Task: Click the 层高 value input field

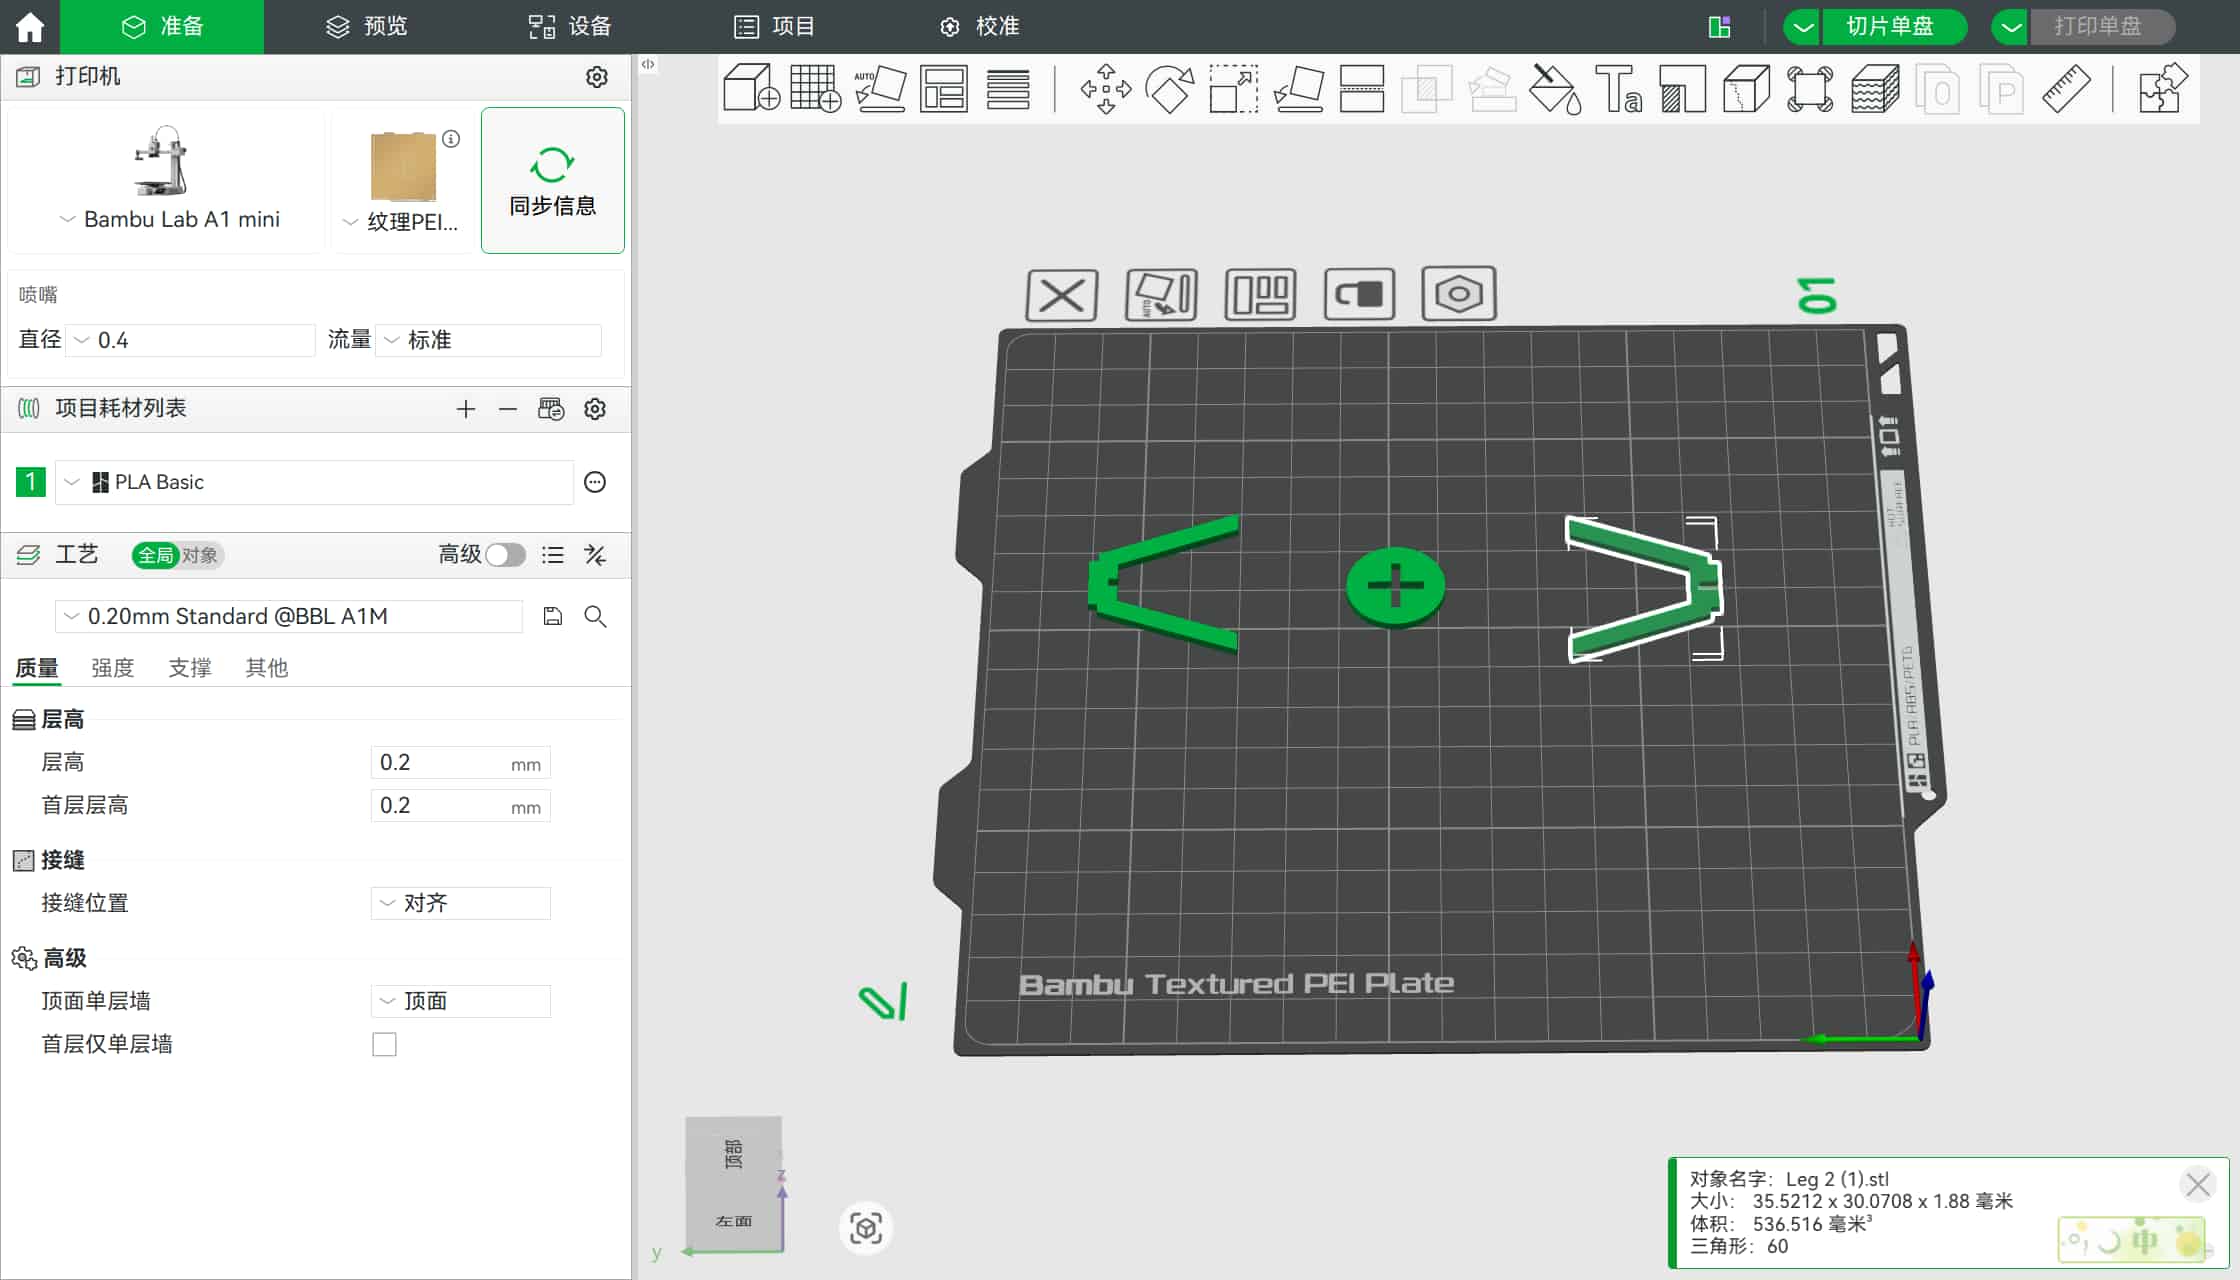Action: pyautogui.click(x=440, y=763)
